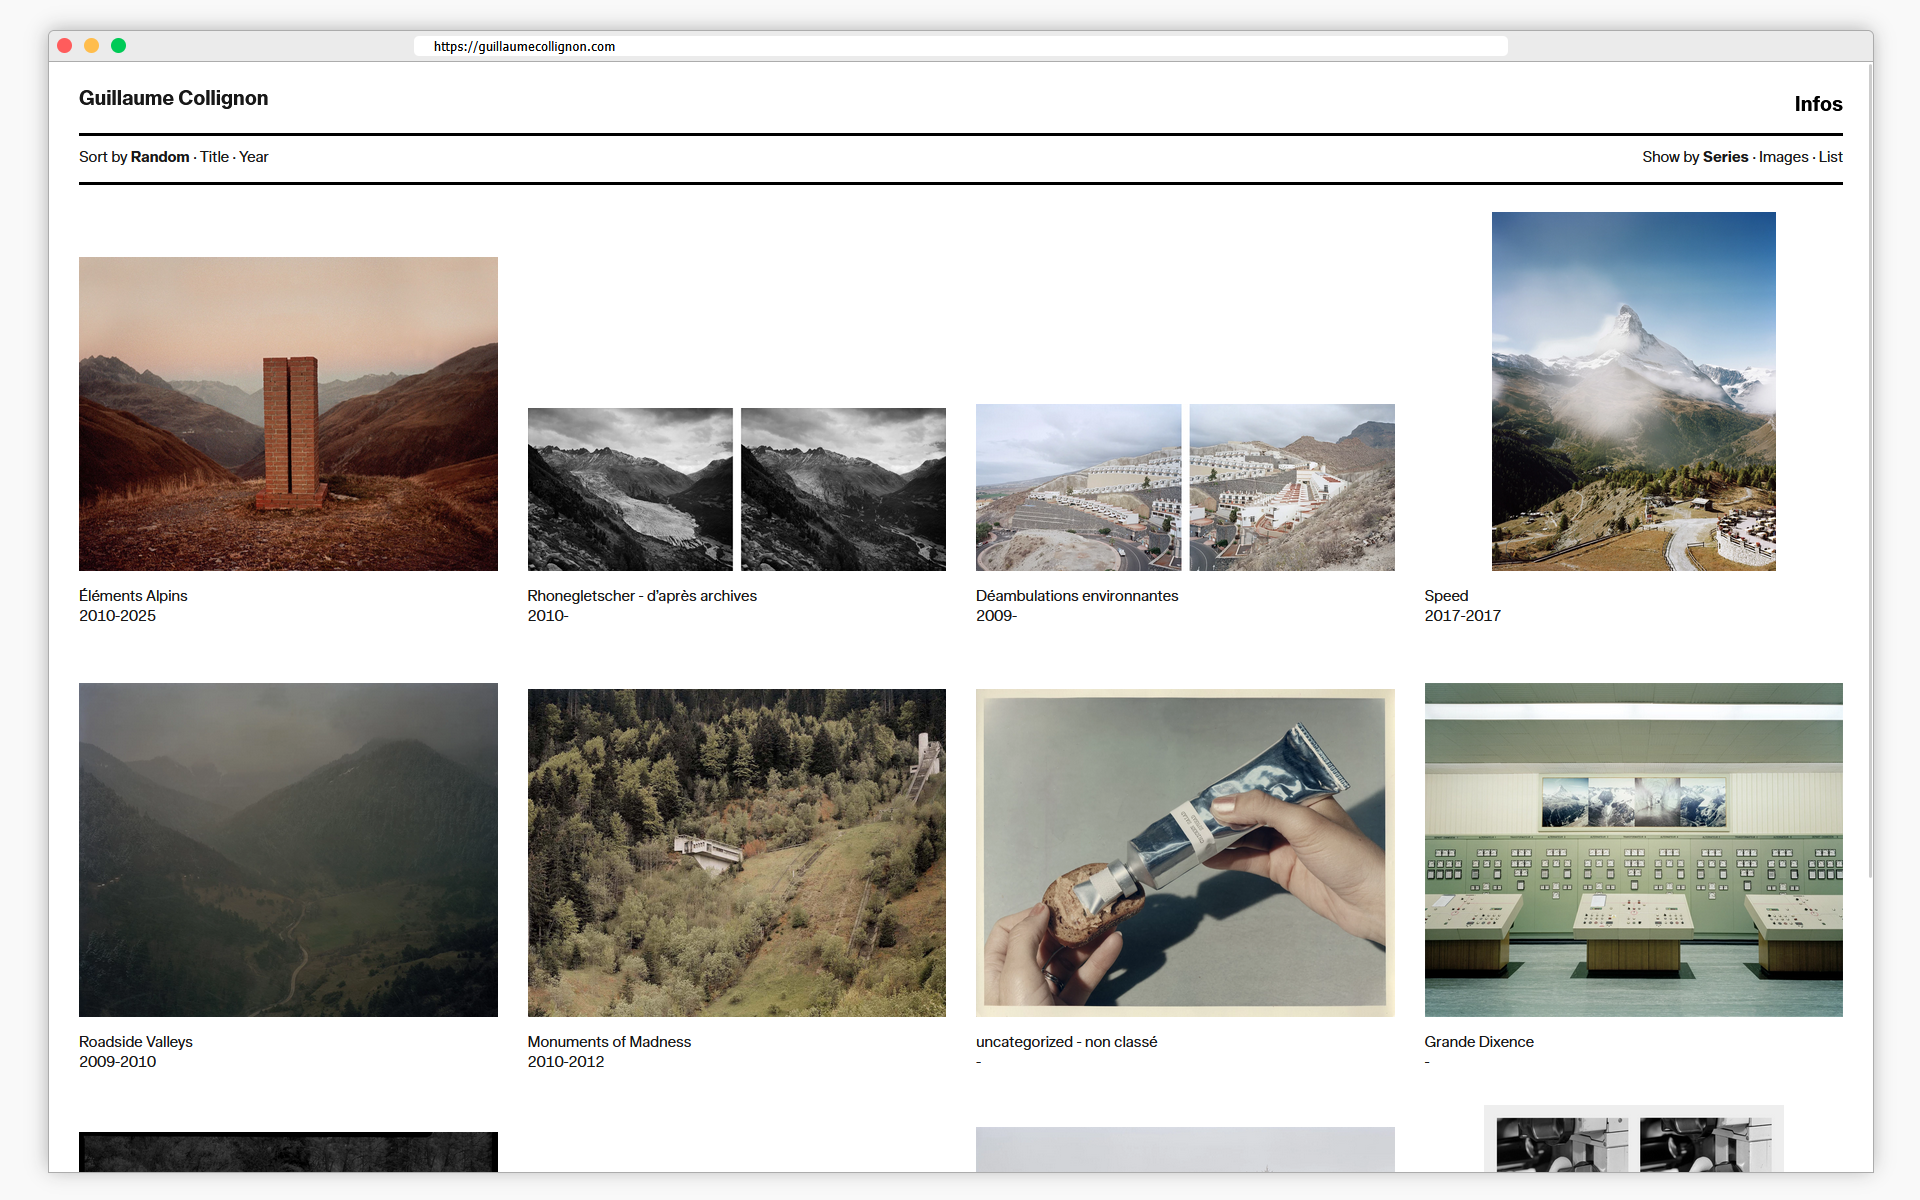The height and width of the screenshot is (1200, 1920).
Task: Sort series by Year
Action: (x=254, y=157)
